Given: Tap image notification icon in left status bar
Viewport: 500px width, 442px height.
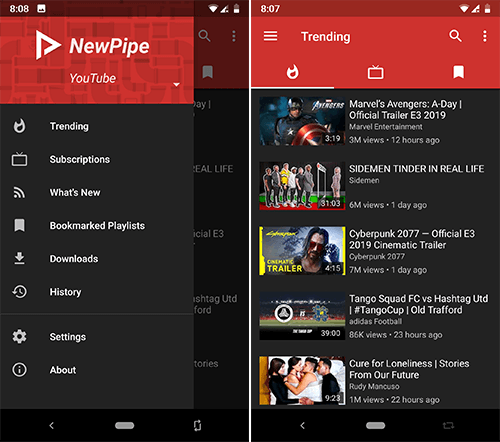Looking at the screenshot, I should (x=41, y=8).
